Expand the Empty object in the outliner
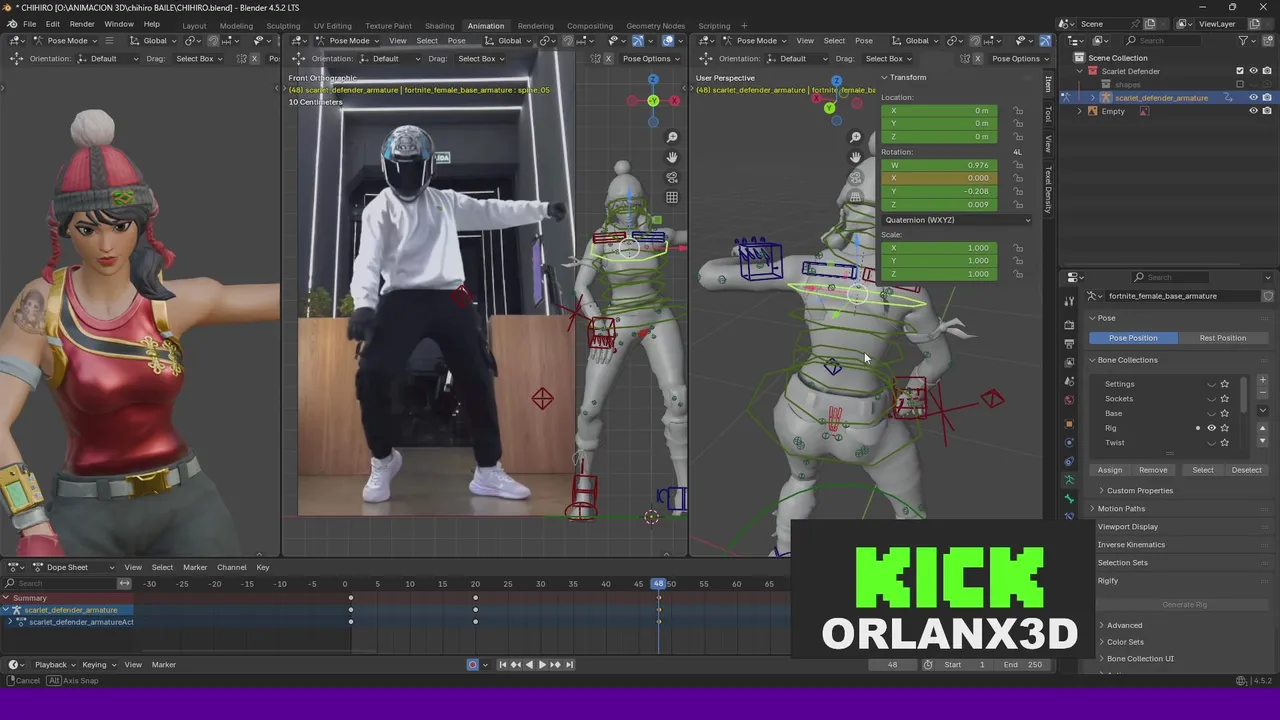The image size is (1280, 720). coord(1079,111)
